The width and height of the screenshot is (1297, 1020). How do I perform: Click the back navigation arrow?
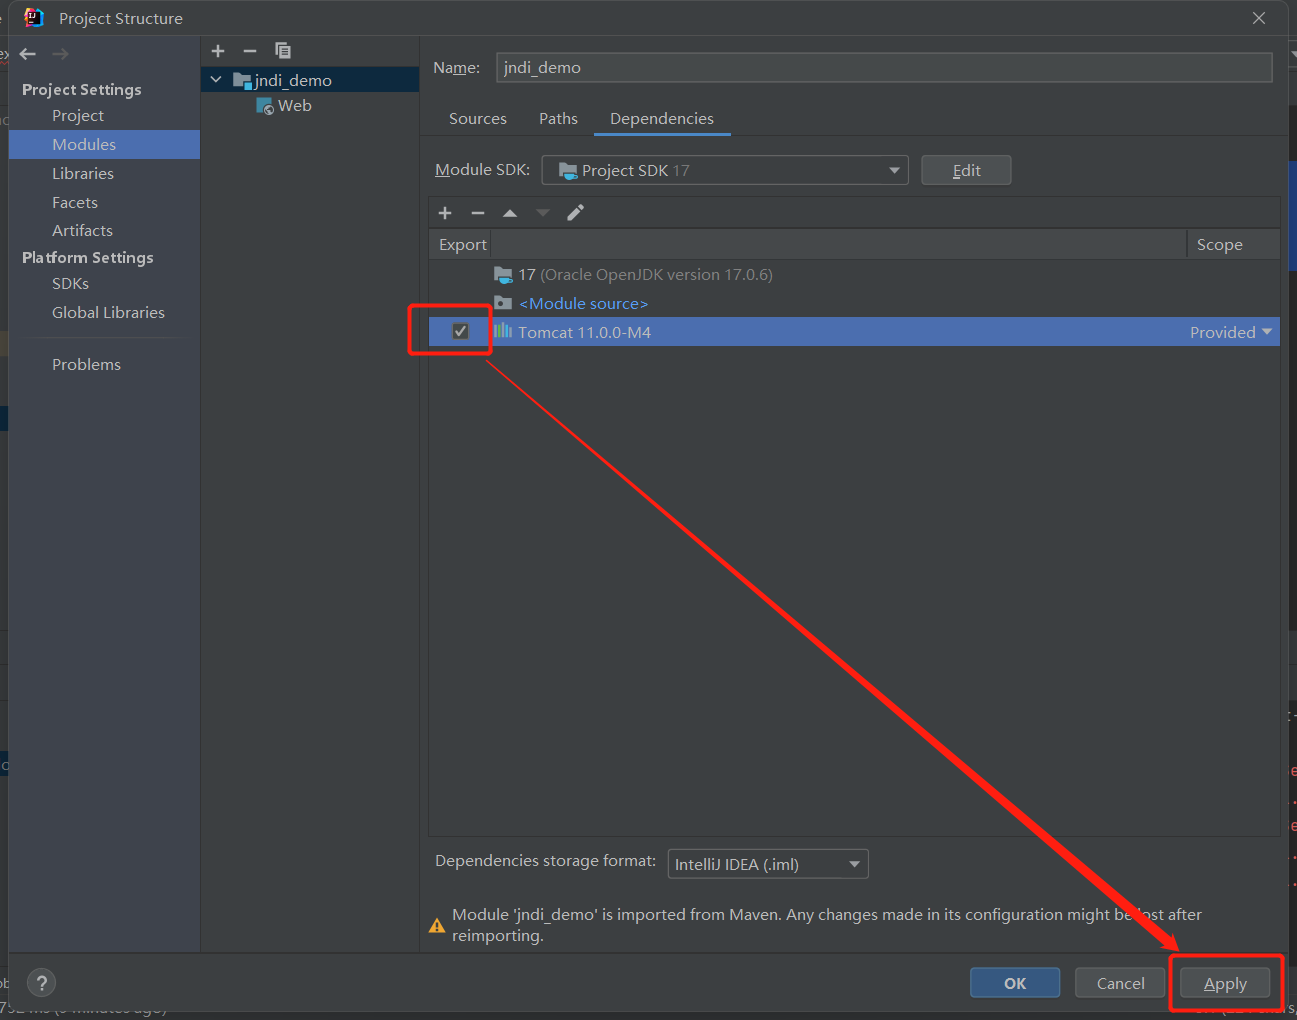click(28, 54)
